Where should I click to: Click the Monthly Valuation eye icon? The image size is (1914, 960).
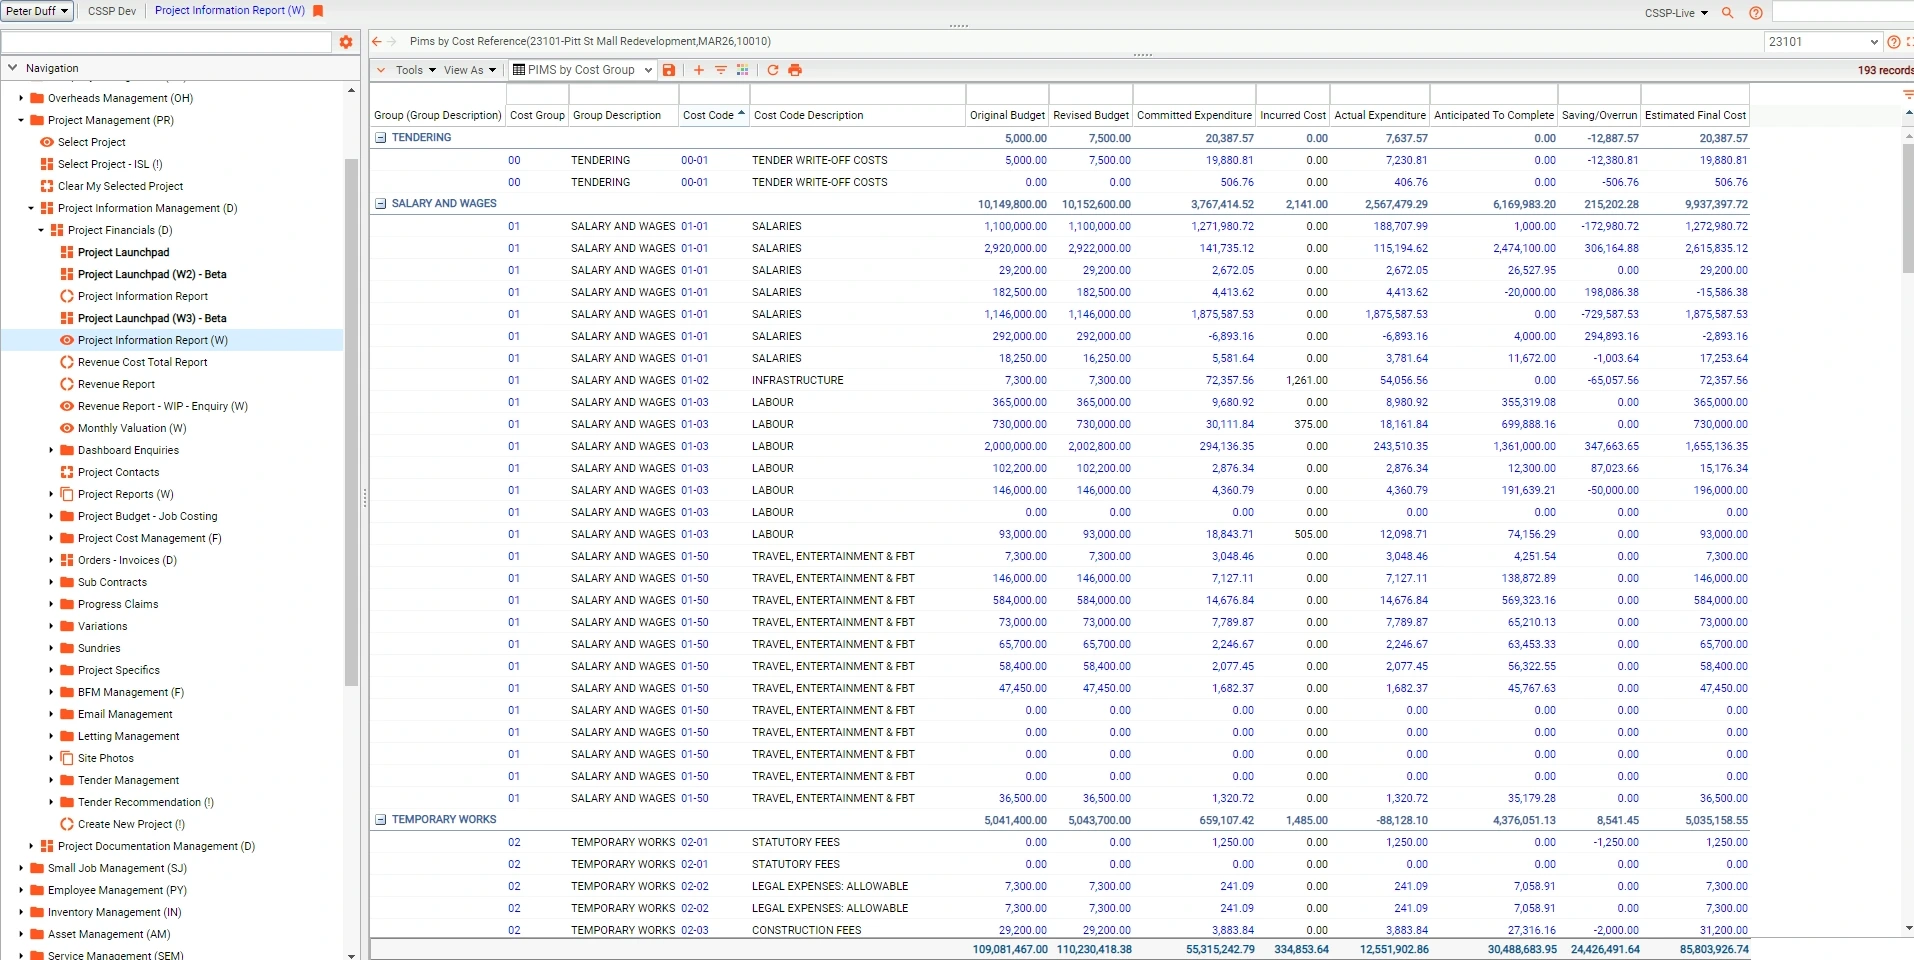pyautogui.click(x=67, y=428)
